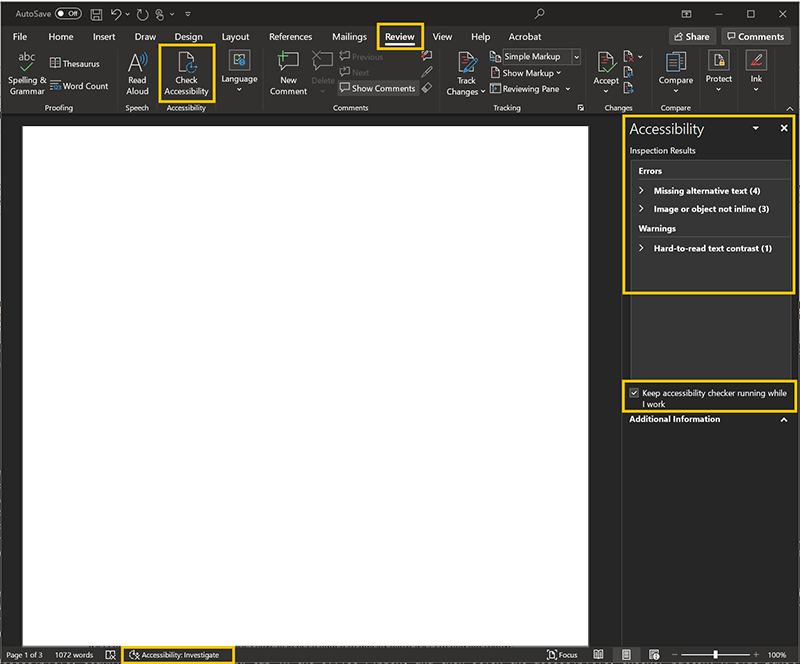Image resolution: width=800 pixels, height=664 pixels.
Task: Select the Pen ink comment icon
Action: [427, 72]
